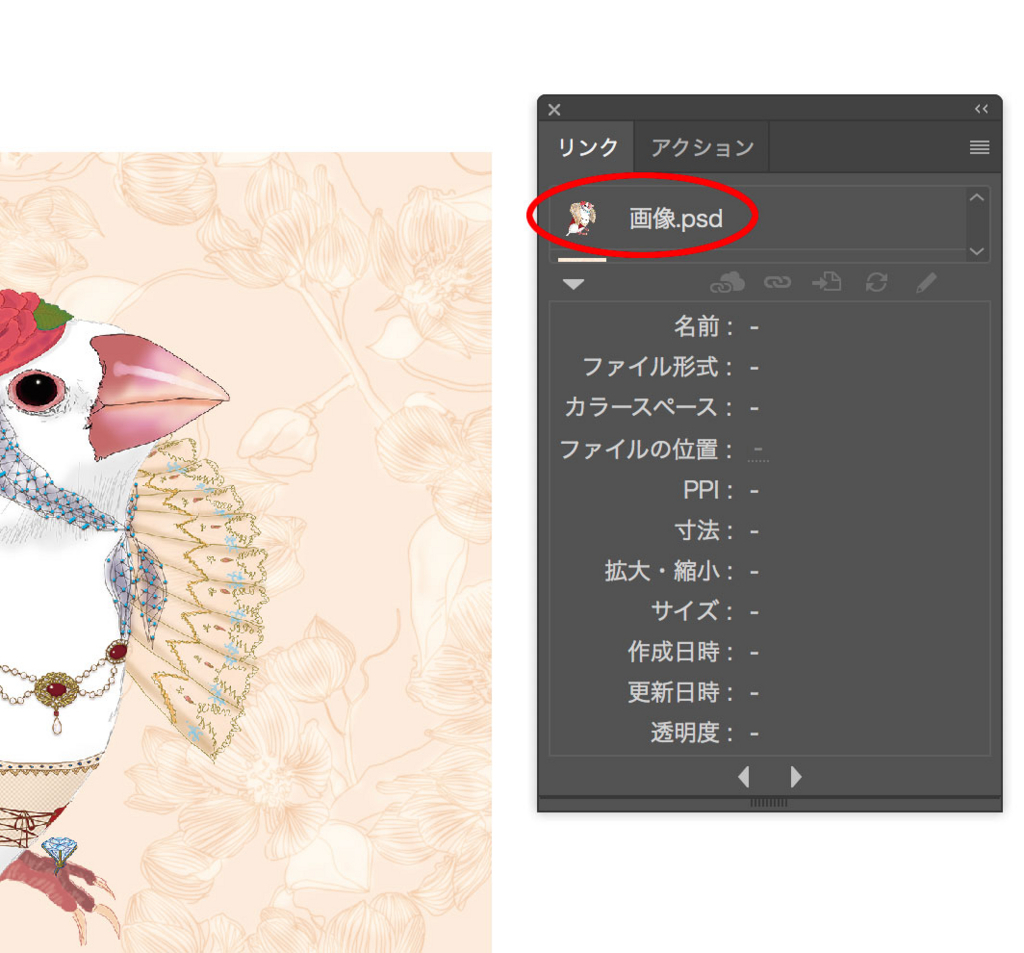The height and width of the screenshot is (953, 1024).
Task: Go to next link with right arrow
Action: pos(795,777)
